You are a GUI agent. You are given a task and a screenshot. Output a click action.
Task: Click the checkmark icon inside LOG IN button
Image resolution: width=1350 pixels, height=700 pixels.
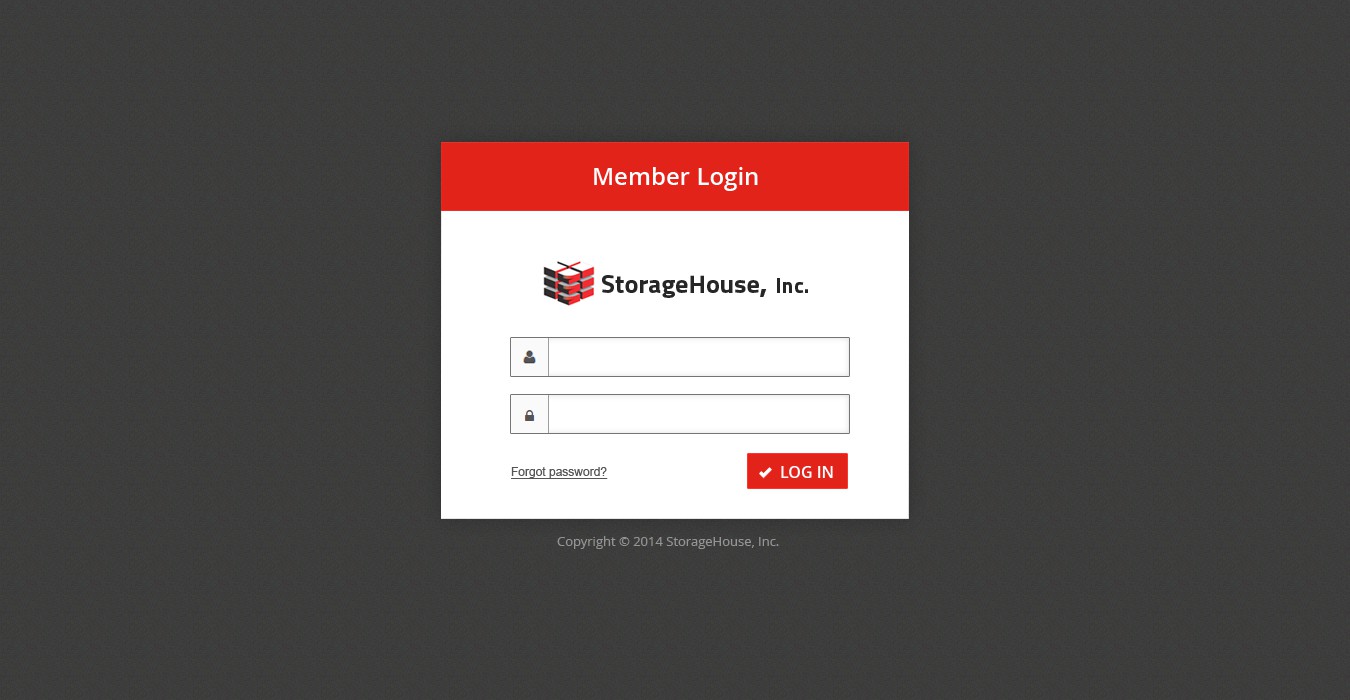click(765, 472)
